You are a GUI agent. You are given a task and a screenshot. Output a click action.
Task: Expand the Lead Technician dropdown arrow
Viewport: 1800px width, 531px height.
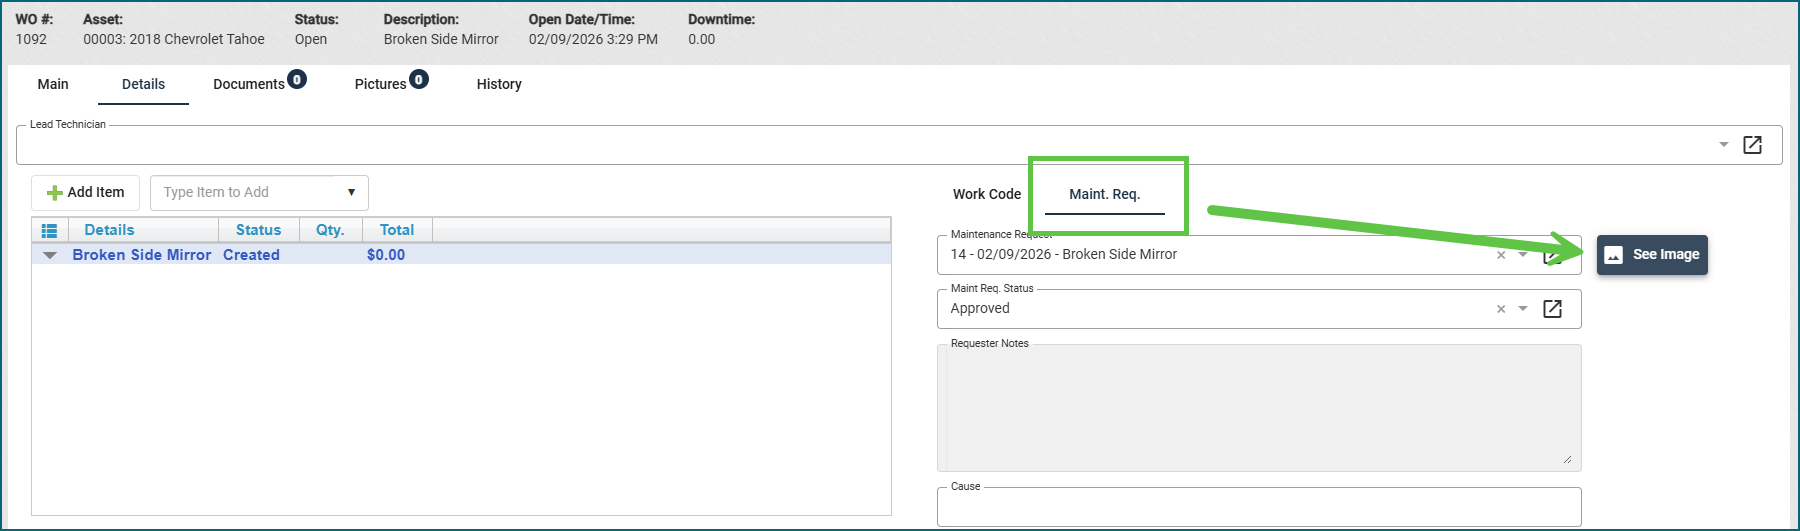1723,145
